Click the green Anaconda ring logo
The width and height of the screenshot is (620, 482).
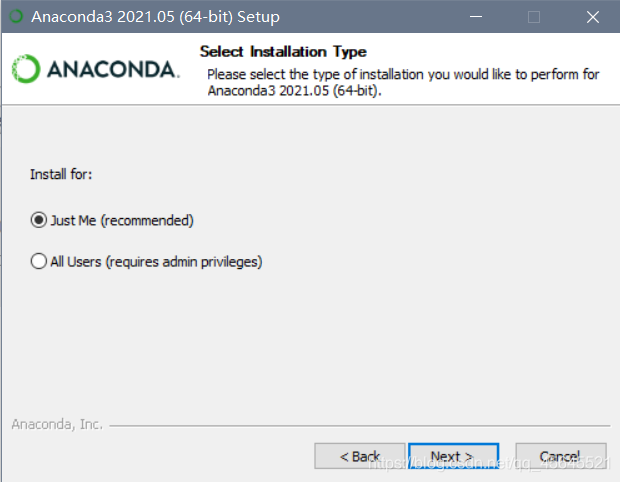[x=26, y=69]
